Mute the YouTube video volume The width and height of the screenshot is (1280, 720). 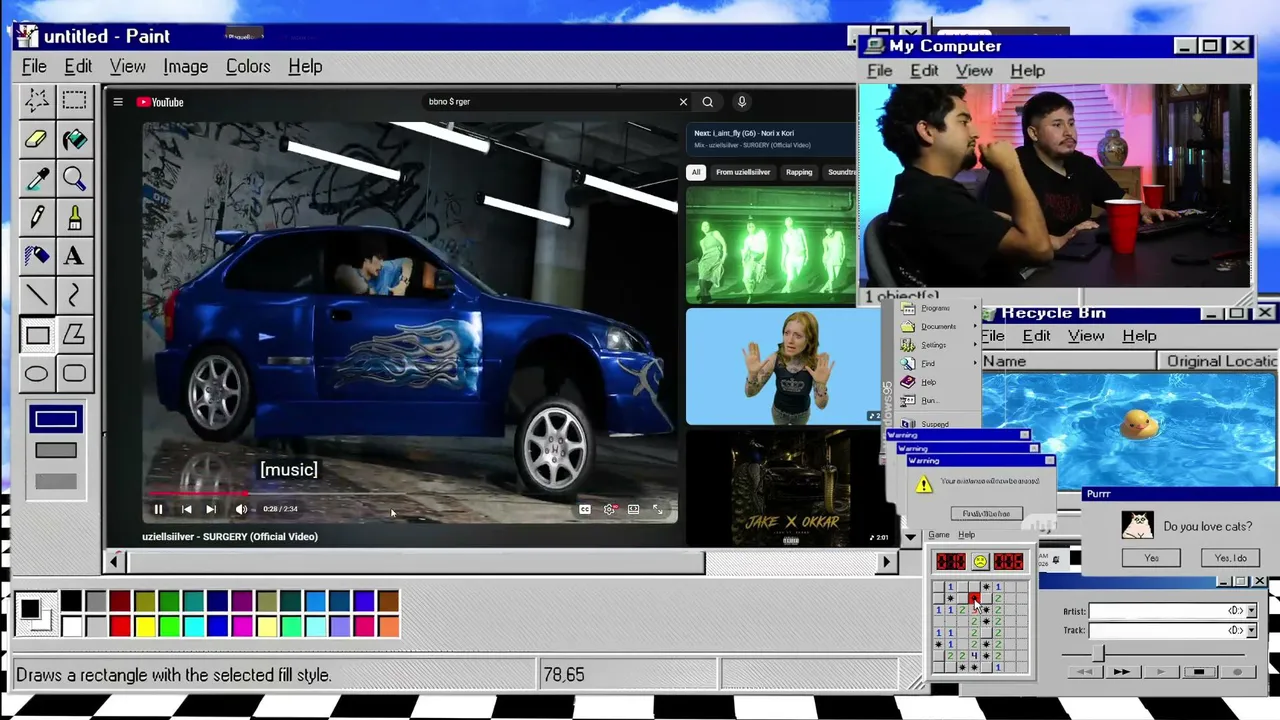[241, 509]
